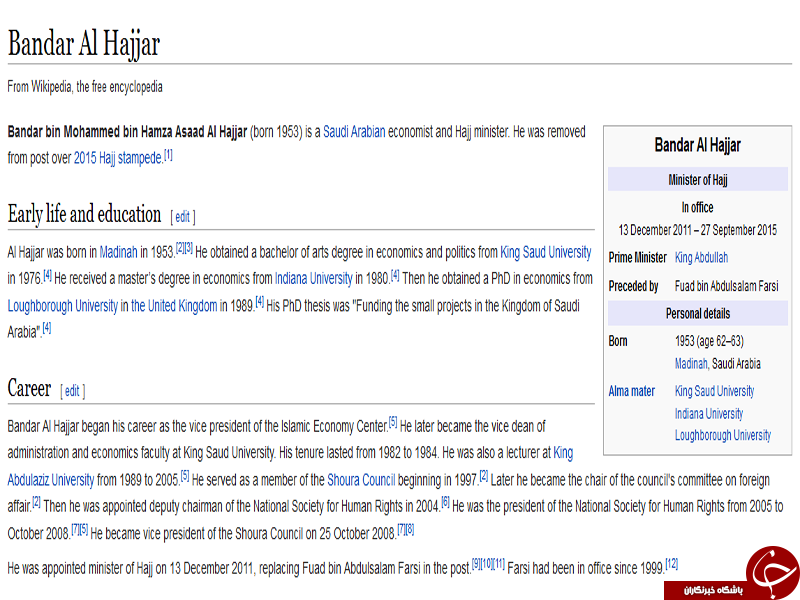Click the 'In office' infobox label
Image resolution: width=800 pixels, height=600 pixels.
coord(697,208)
